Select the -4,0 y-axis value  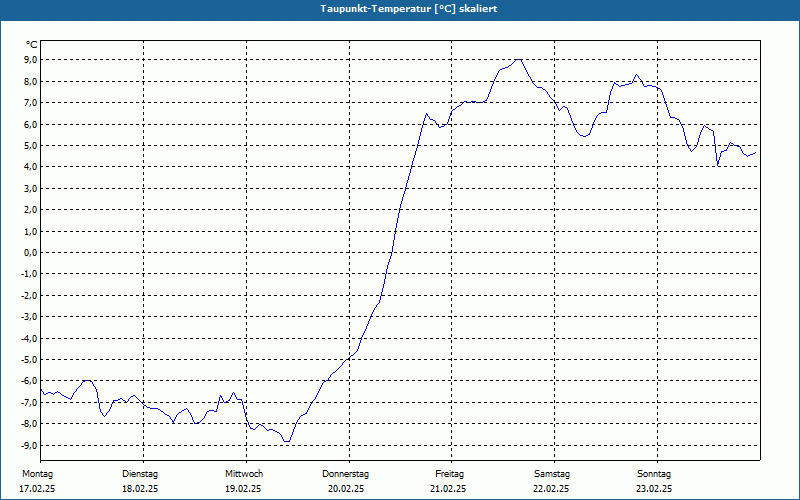(x=29, y=338)
